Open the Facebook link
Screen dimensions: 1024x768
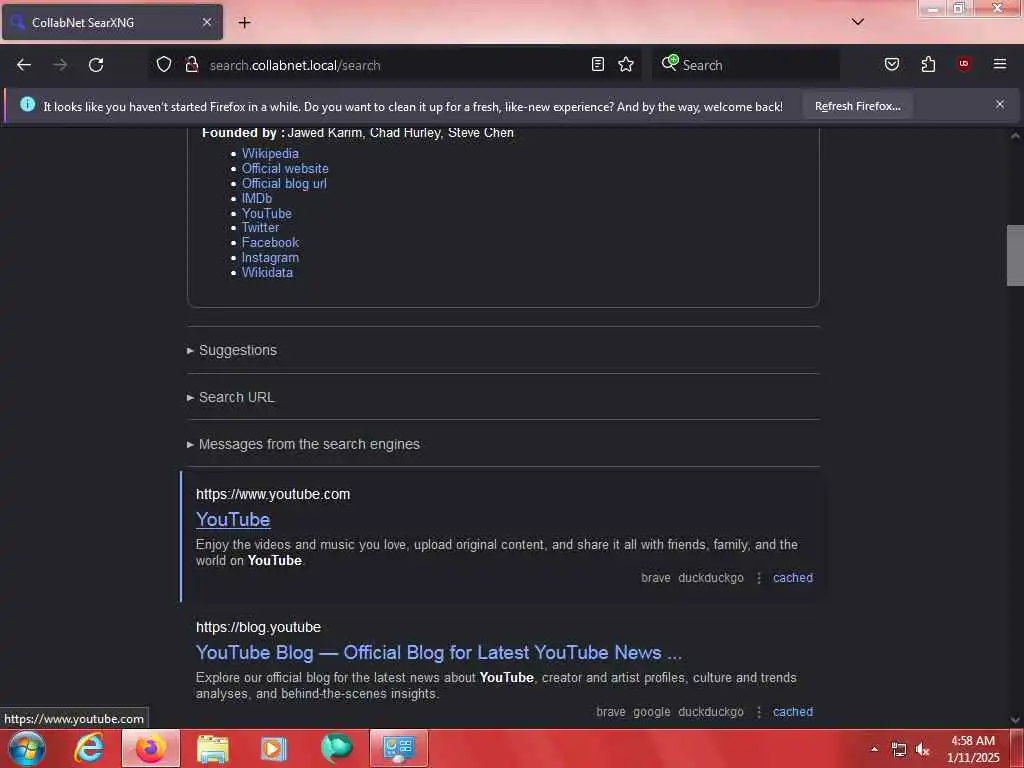click(x=270, y=243)
